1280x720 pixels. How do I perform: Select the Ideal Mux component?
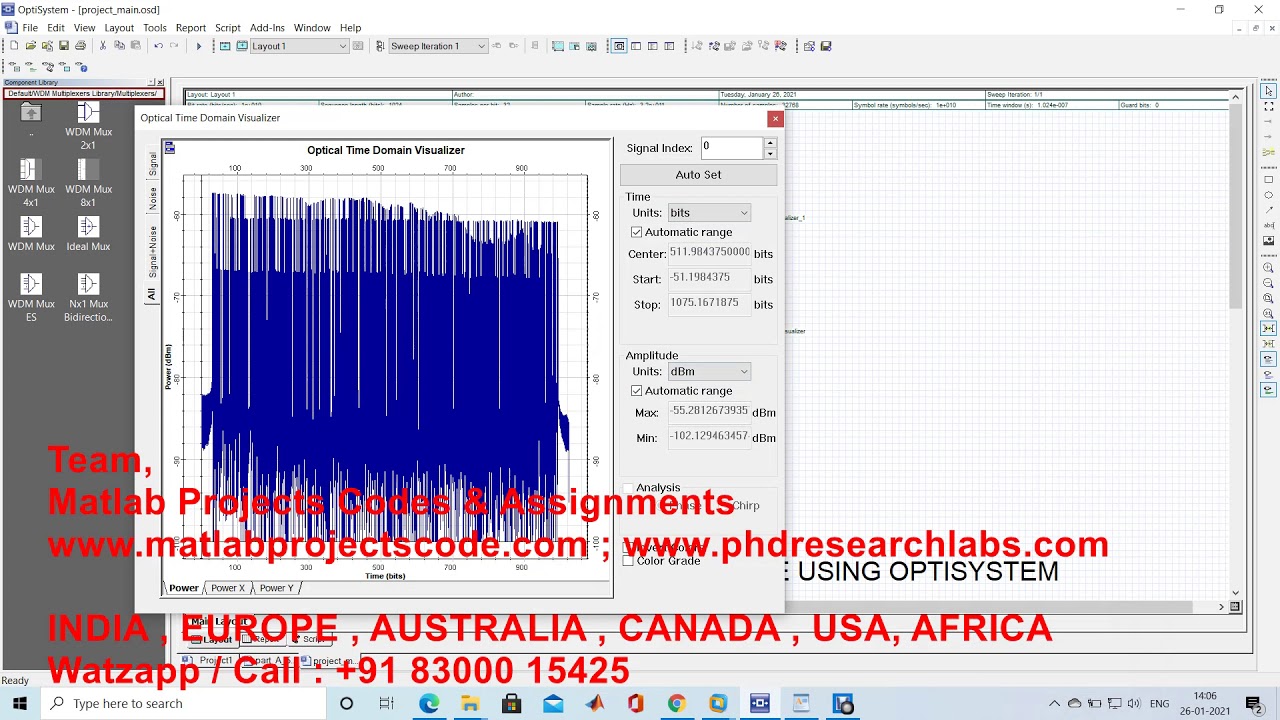[88, 235]
